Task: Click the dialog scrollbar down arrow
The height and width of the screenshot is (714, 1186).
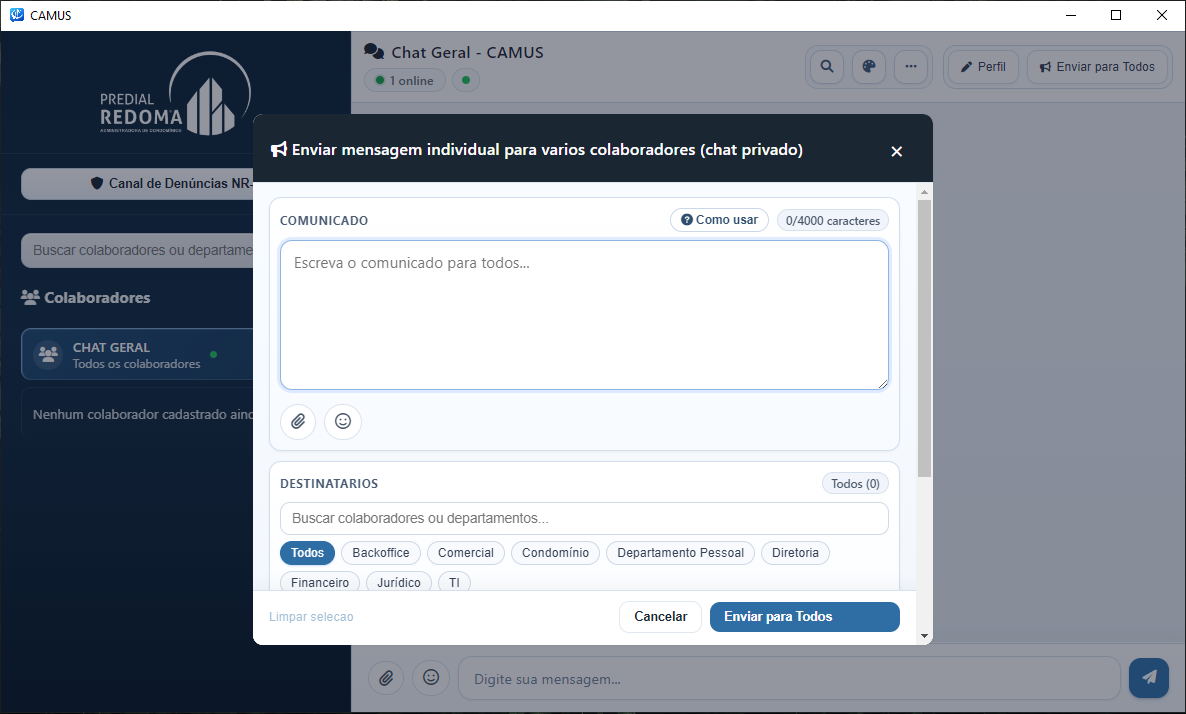Action: pyautogui.click(x=924, y=636)
